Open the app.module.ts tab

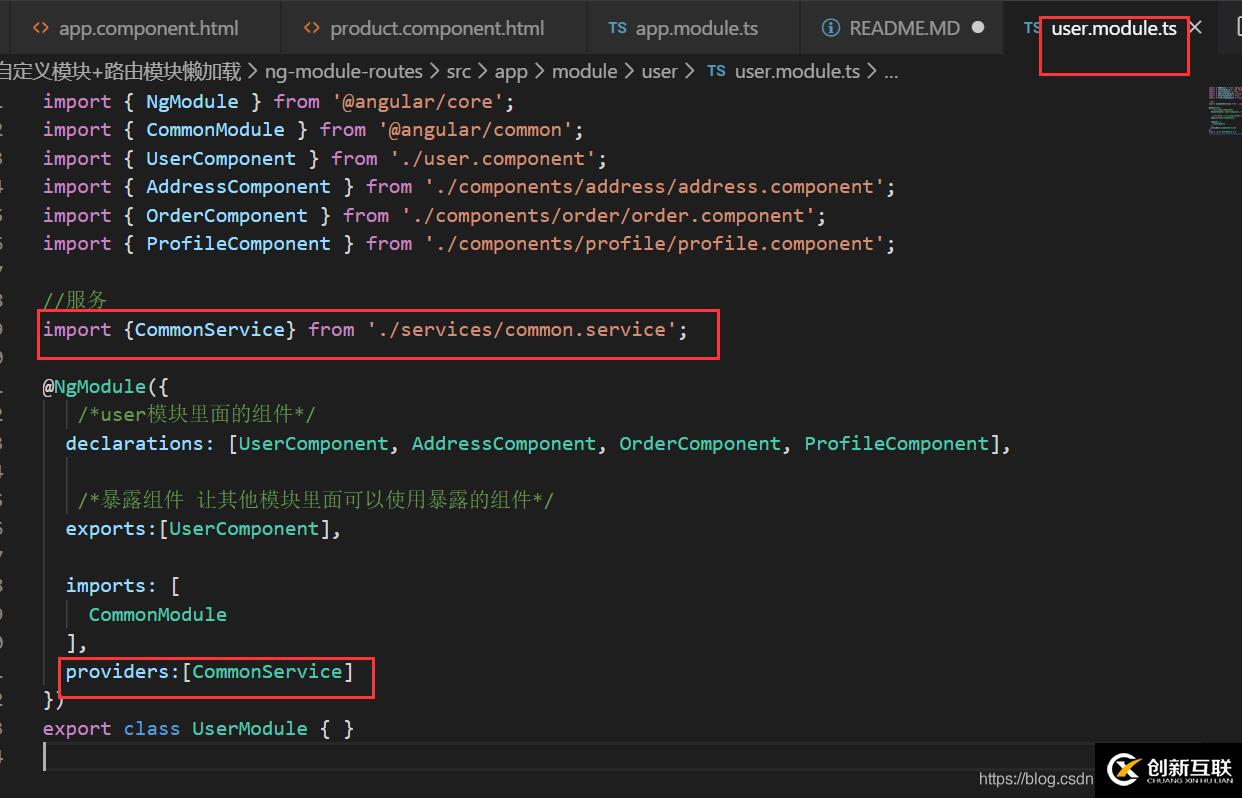pos(683,28)
